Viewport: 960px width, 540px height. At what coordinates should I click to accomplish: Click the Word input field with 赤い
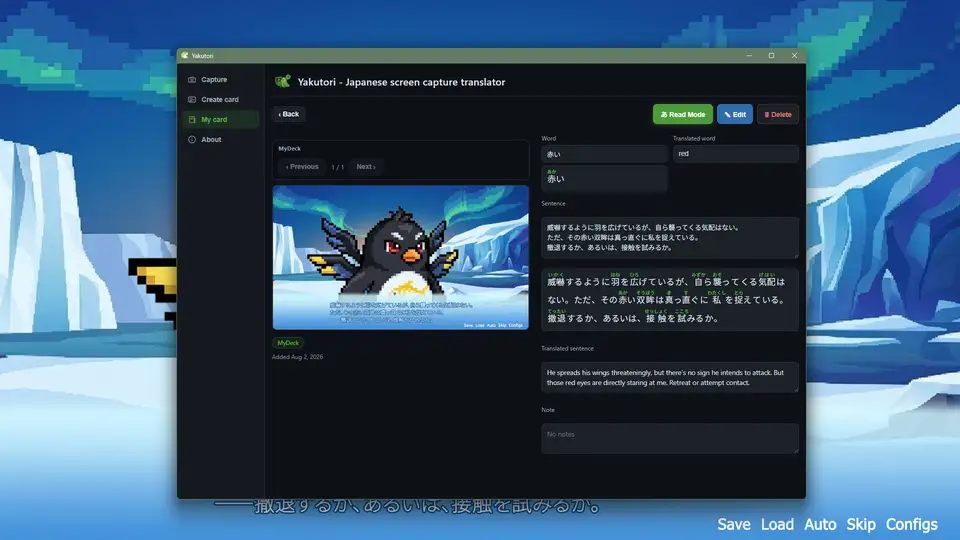pyautogui.click(x=604, y=154)
